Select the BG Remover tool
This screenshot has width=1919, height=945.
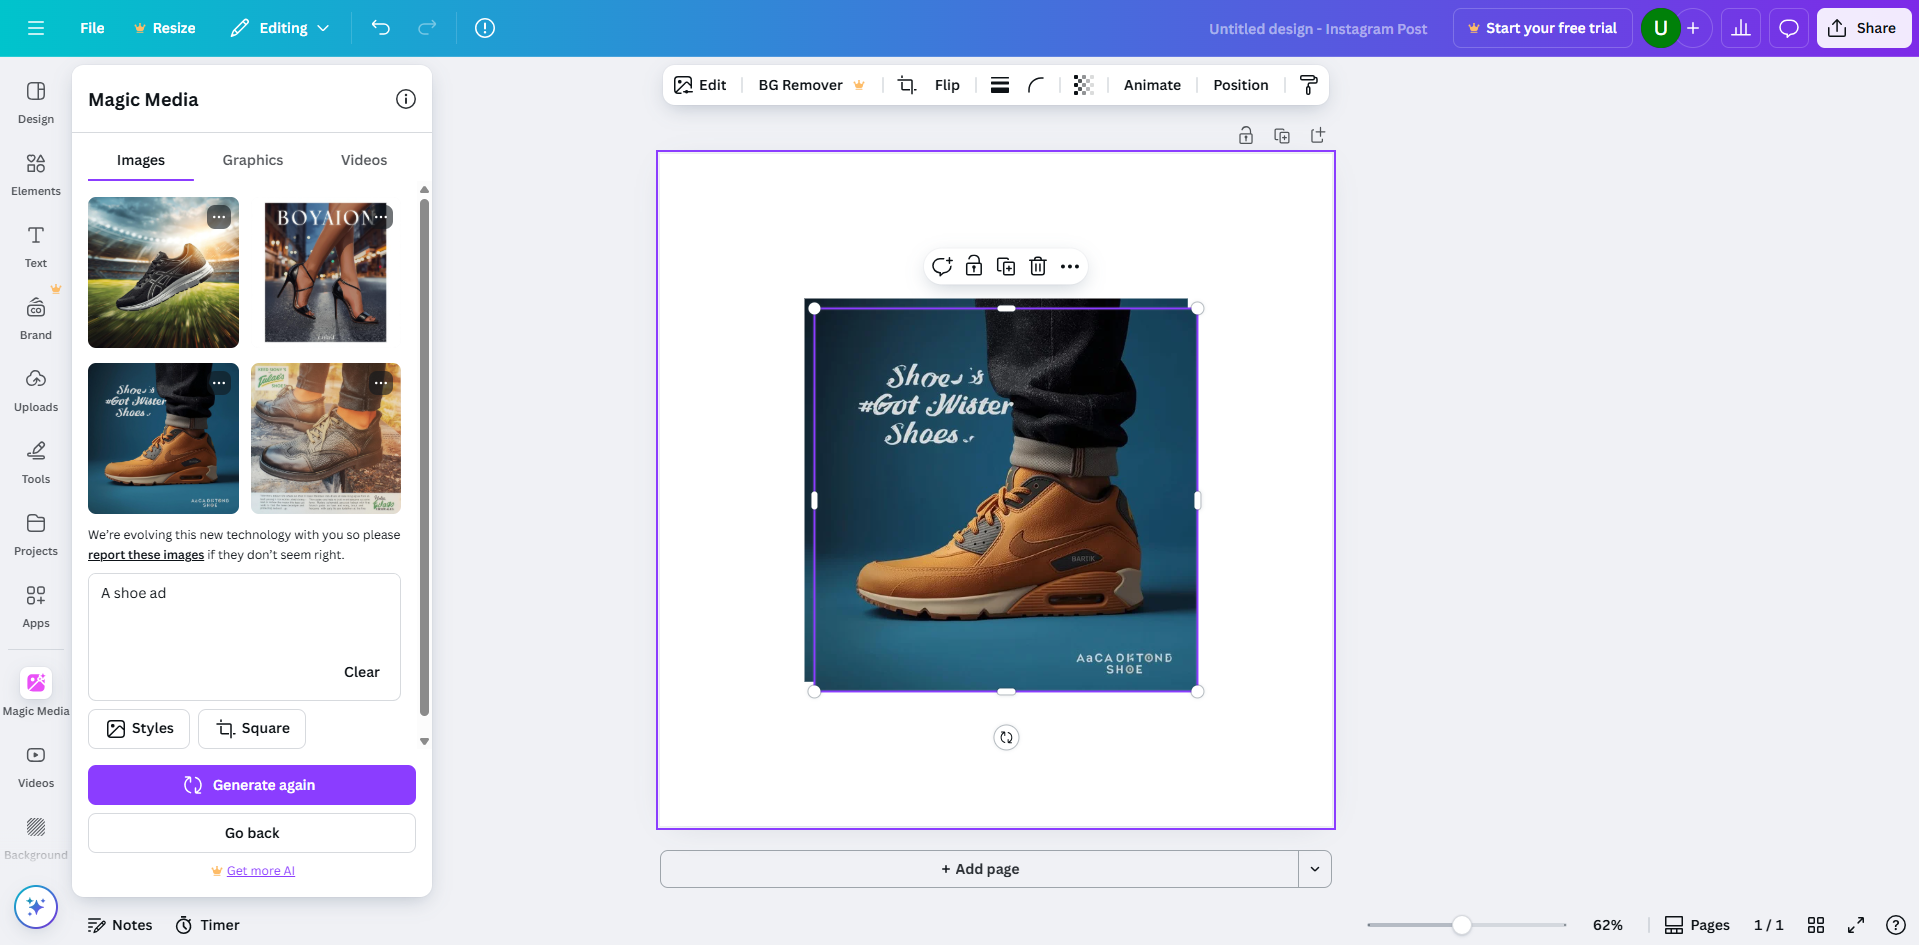click(800, 85)
